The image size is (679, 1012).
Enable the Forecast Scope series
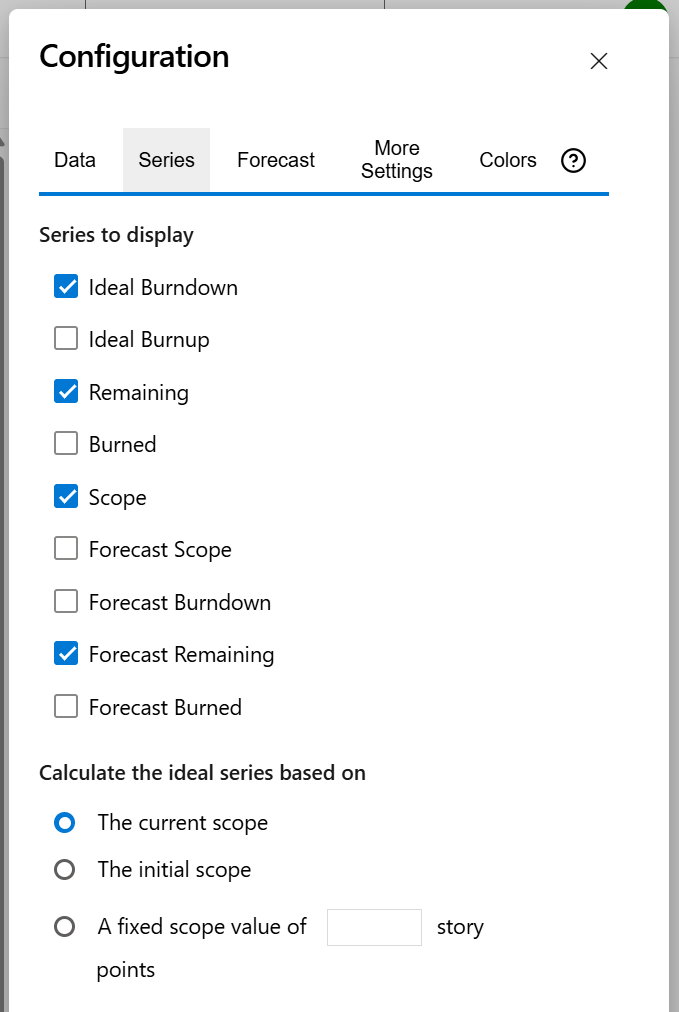(66, 548)
